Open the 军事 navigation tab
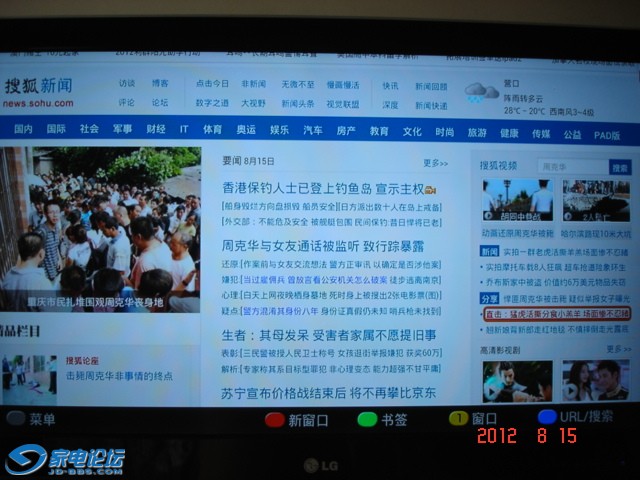The width and height of the screenshot is (640, 480). (122, 129)
